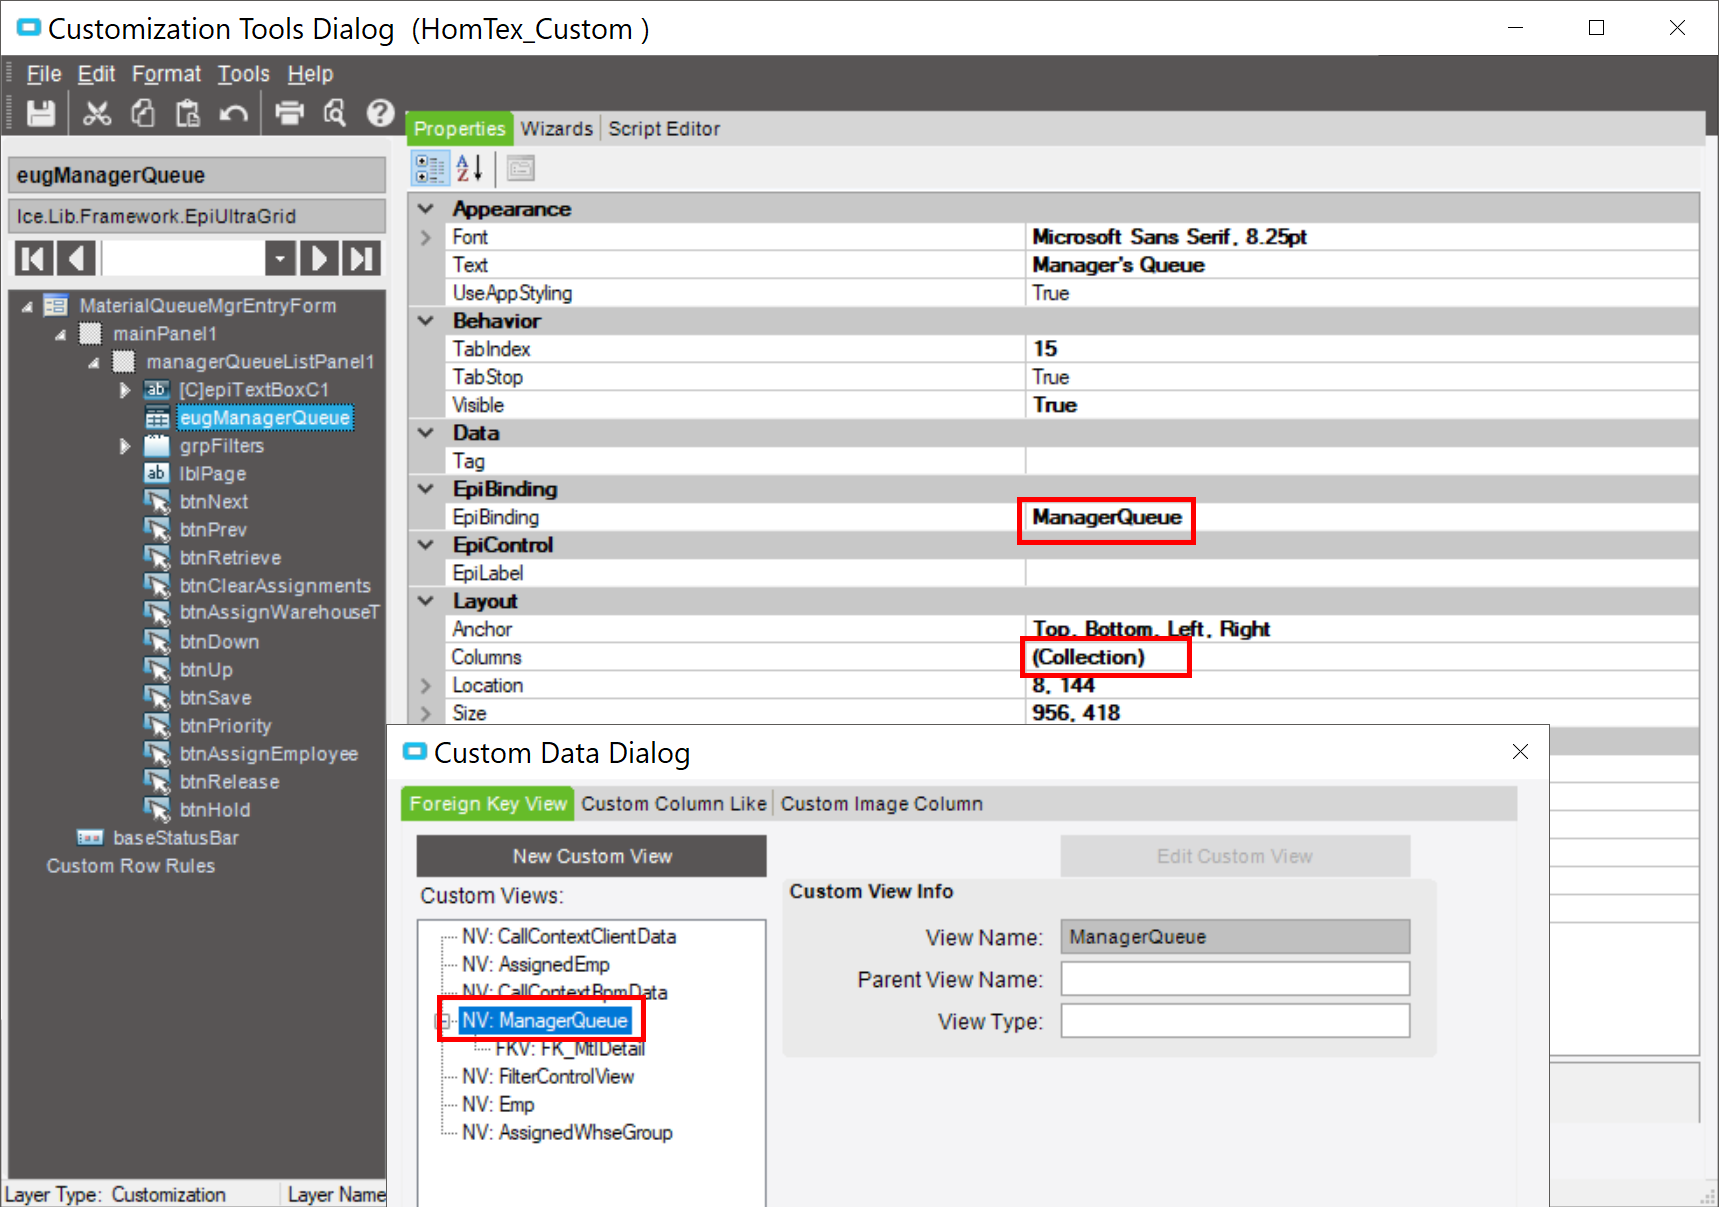Open Help using the question mark icon
The height and width of the screenshot is (1207, 1719).
(x=380, y=113)
